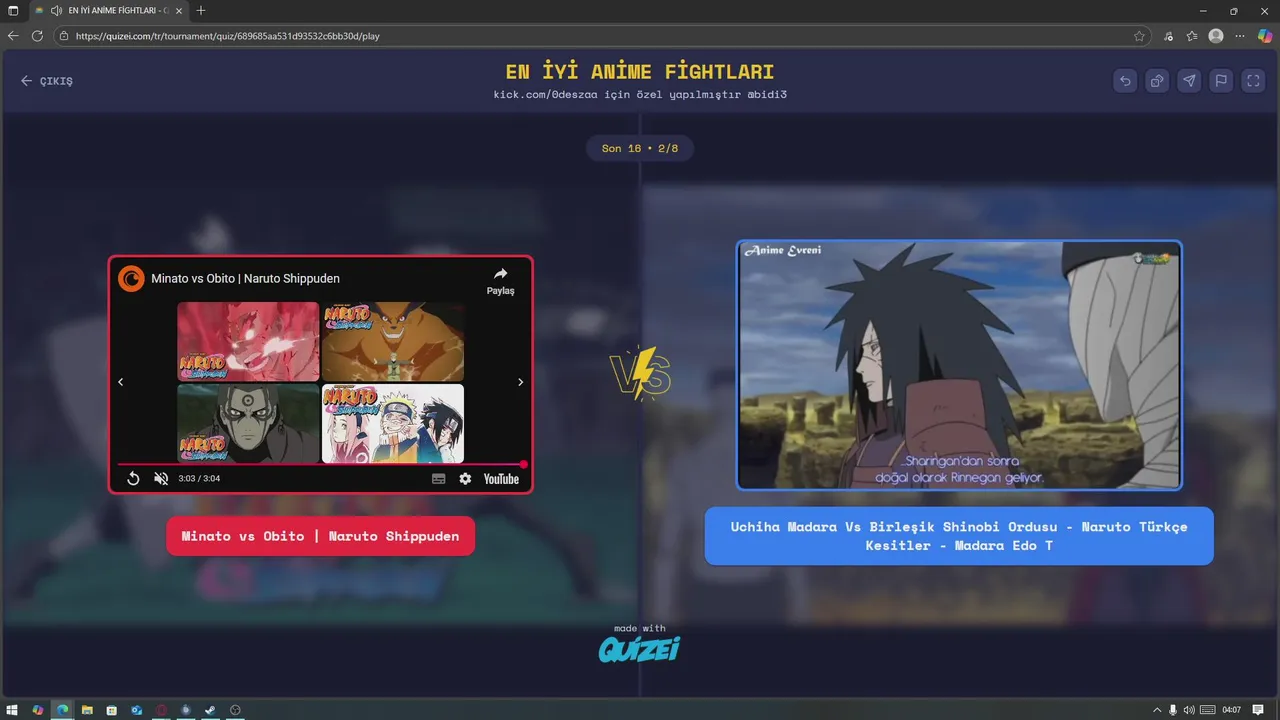Select the Madara video preview card

[959, 365]
